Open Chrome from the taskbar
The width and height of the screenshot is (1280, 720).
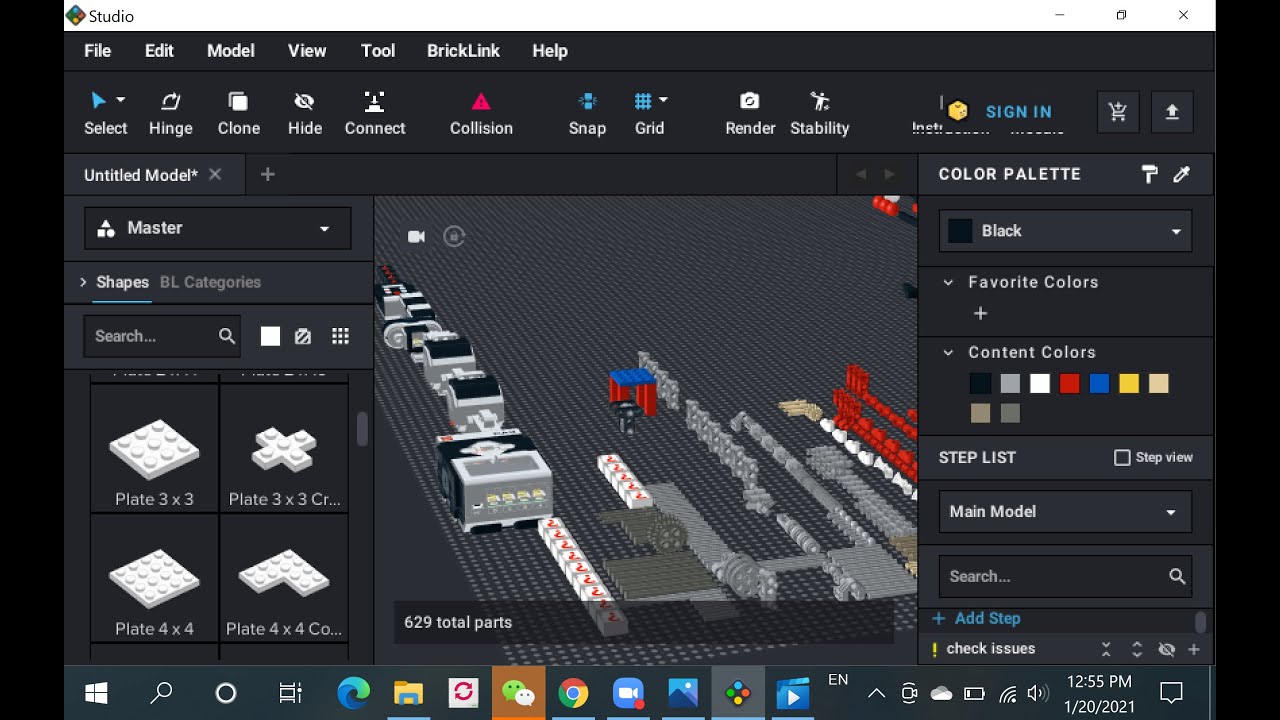[x=573, y=694]
